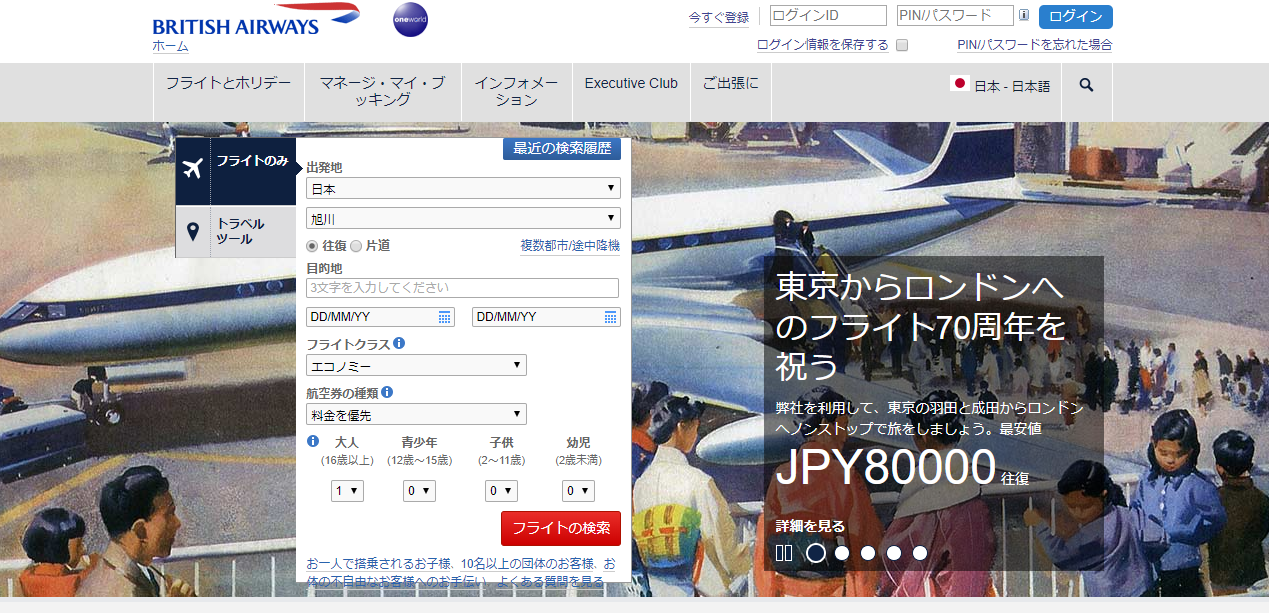
Task: Open Executive Club menu
Action: tap(631, 83)
